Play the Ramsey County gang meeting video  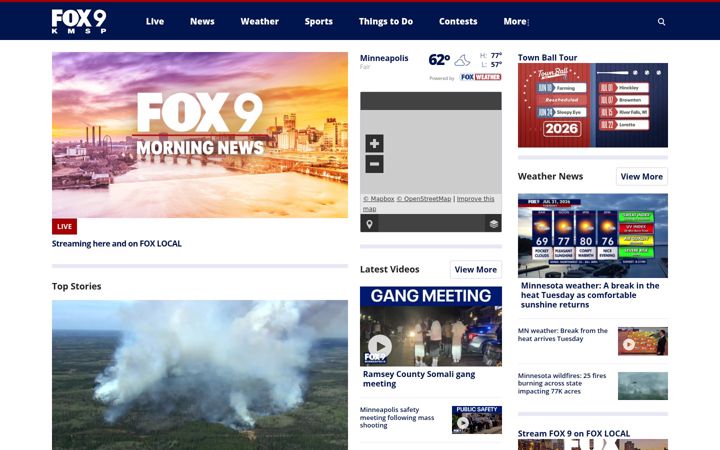pos(380,346)
